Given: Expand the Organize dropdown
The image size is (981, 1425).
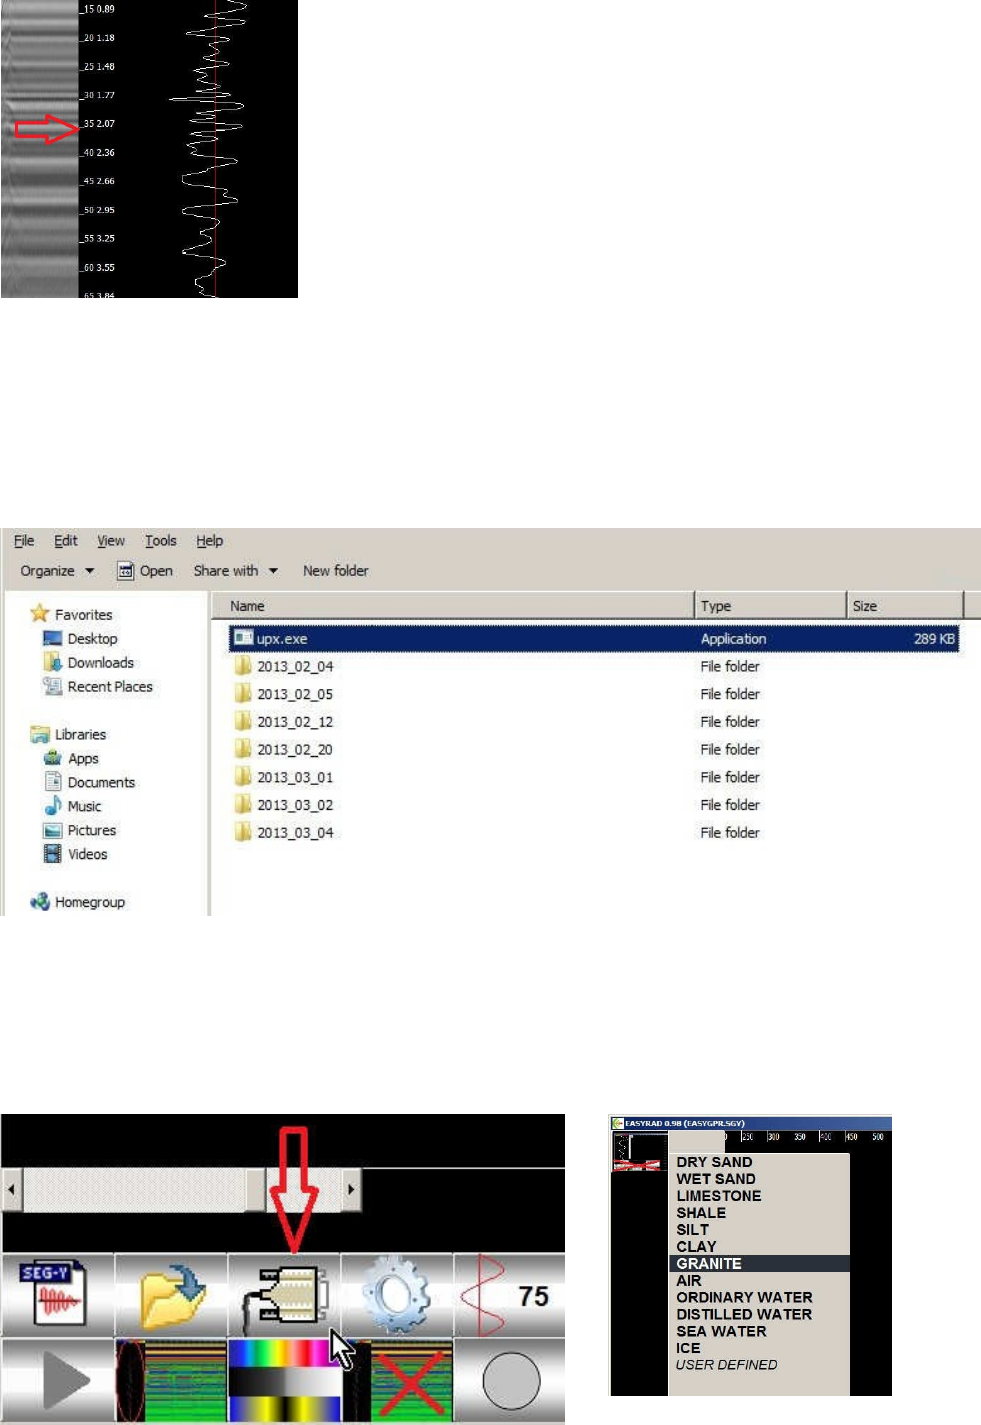Looking at the screenshot, I should click(57, 570).
